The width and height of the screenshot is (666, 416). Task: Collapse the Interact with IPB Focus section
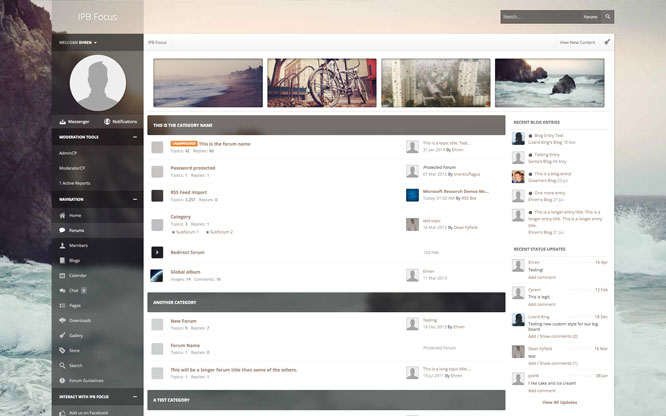(135, 397)
